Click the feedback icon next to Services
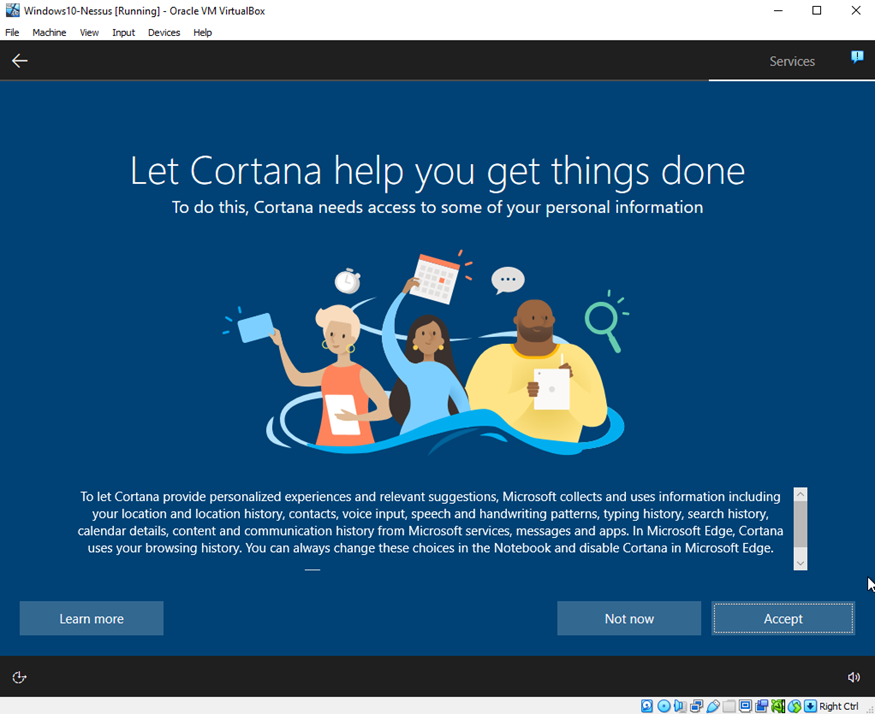The width and height of the screenshot is (875, 714). (x=857, y=57)
